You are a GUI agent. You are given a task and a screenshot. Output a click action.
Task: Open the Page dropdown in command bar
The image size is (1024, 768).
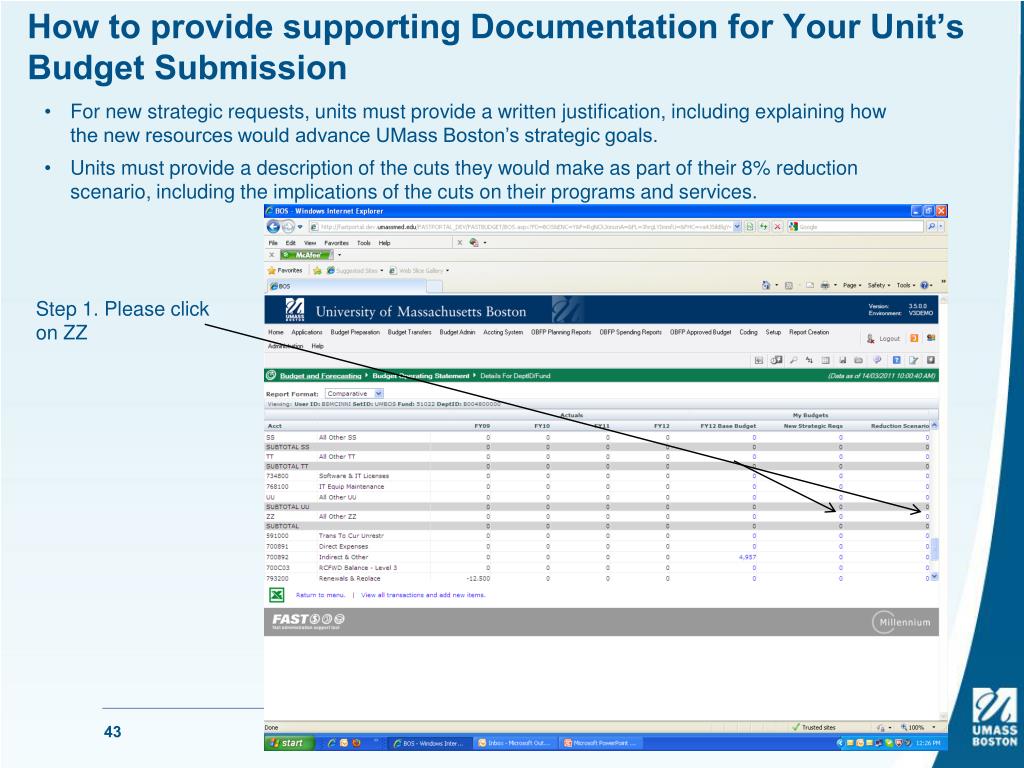[x=852, y=285]
